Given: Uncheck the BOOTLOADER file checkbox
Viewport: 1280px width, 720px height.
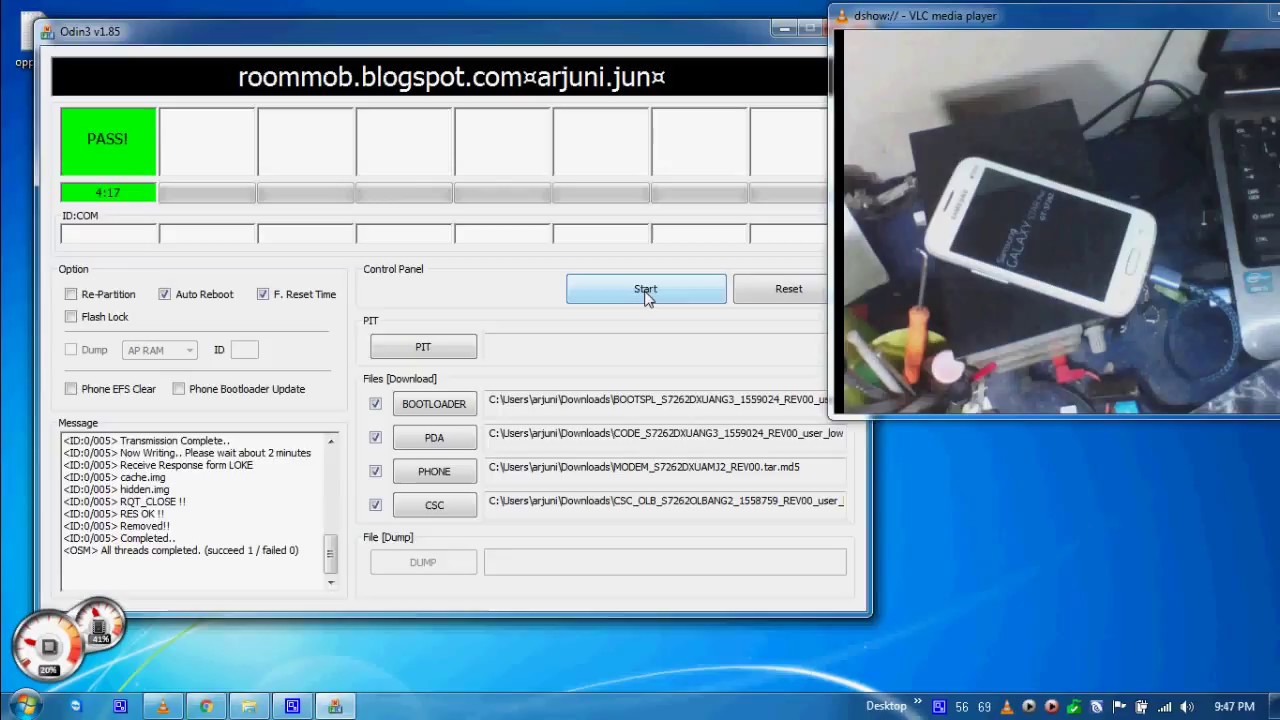Looking at the screenshot, I should pos(375,404).
